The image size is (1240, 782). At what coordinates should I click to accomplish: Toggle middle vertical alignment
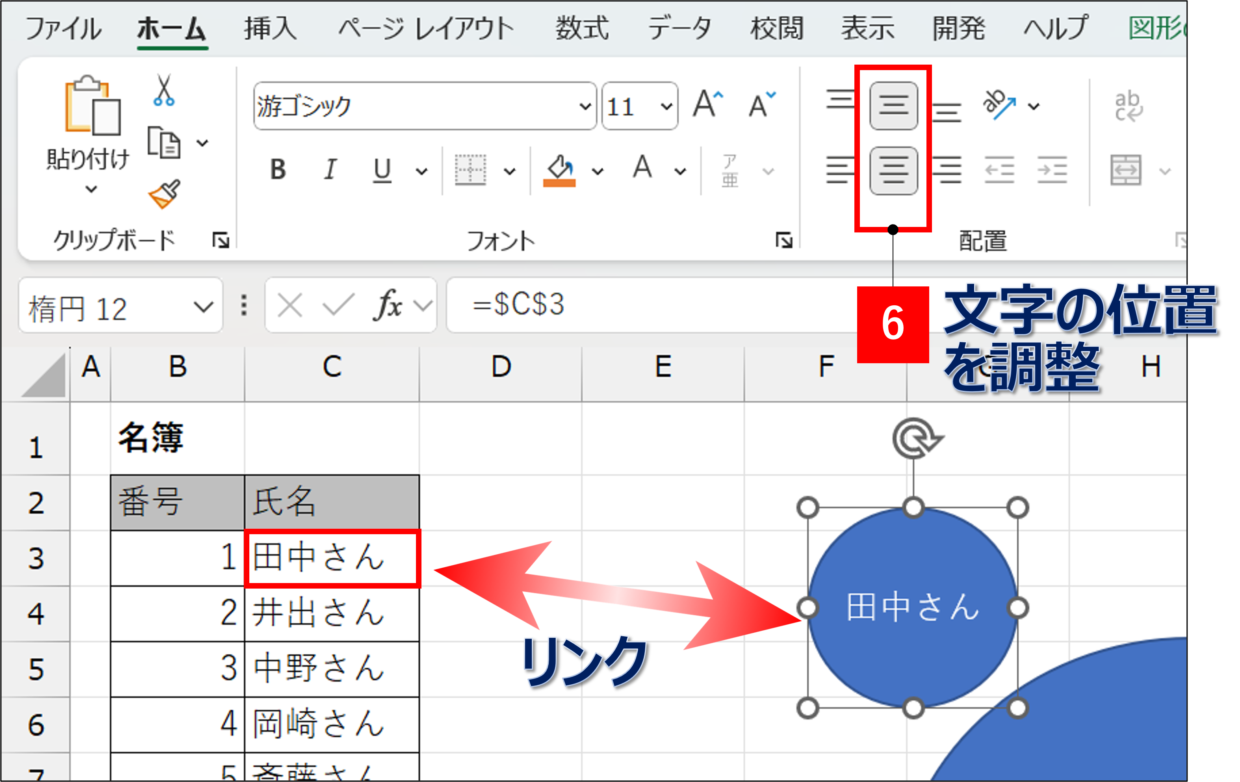point(894,106)
